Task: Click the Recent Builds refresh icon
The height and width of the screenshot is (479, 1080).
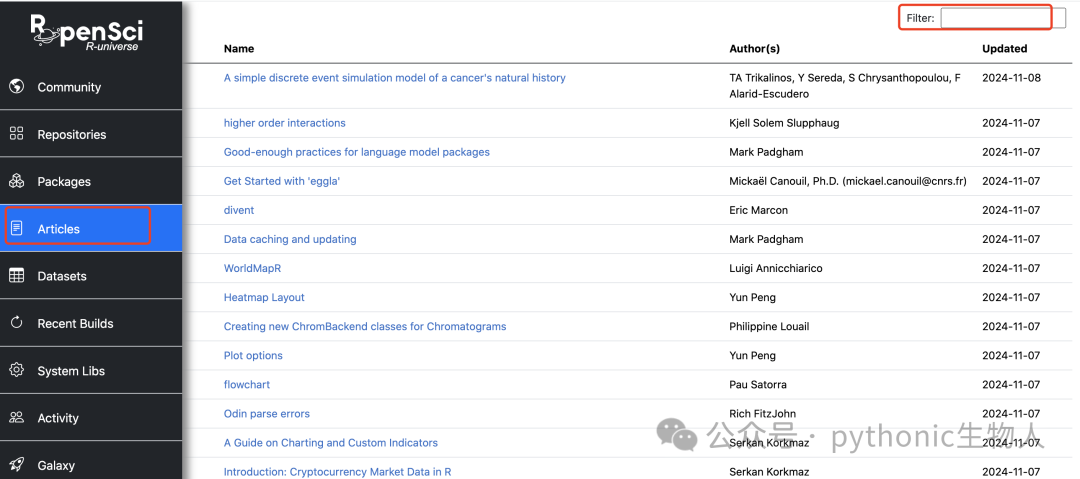Action: (x=17, y=323)
